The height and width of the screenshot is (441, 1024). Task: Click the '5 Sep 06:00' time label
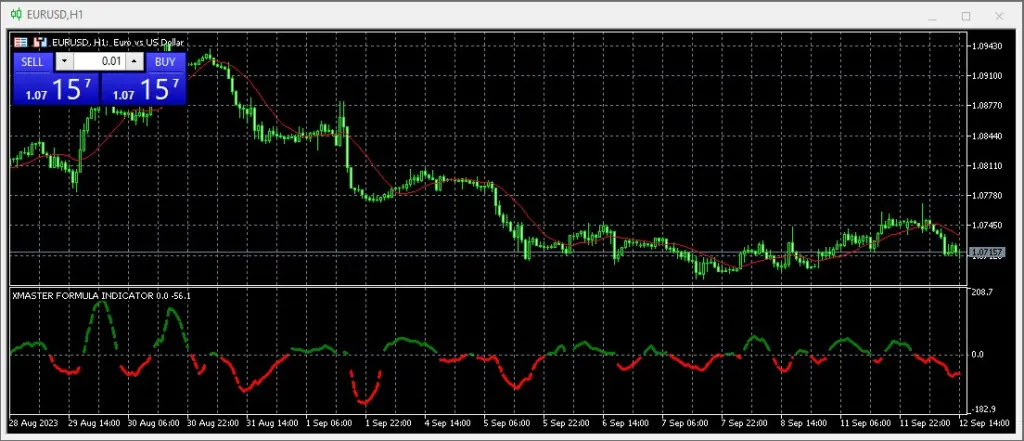pos(507,423)
